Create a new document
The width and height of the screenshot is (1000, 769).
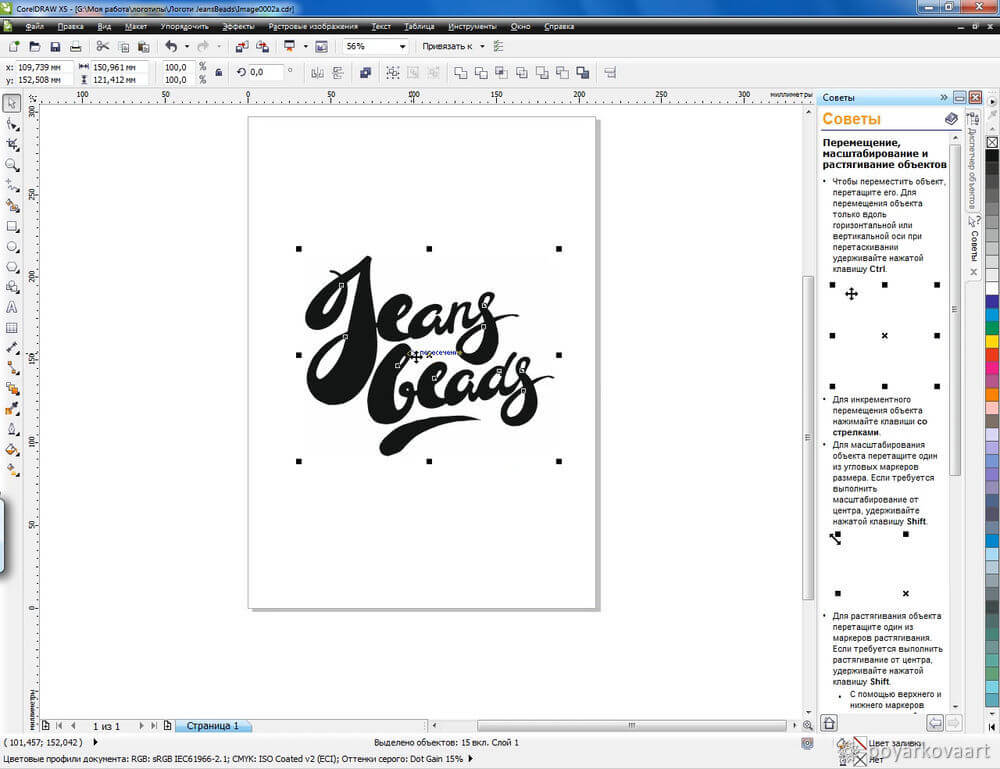(x=14, y=47)
